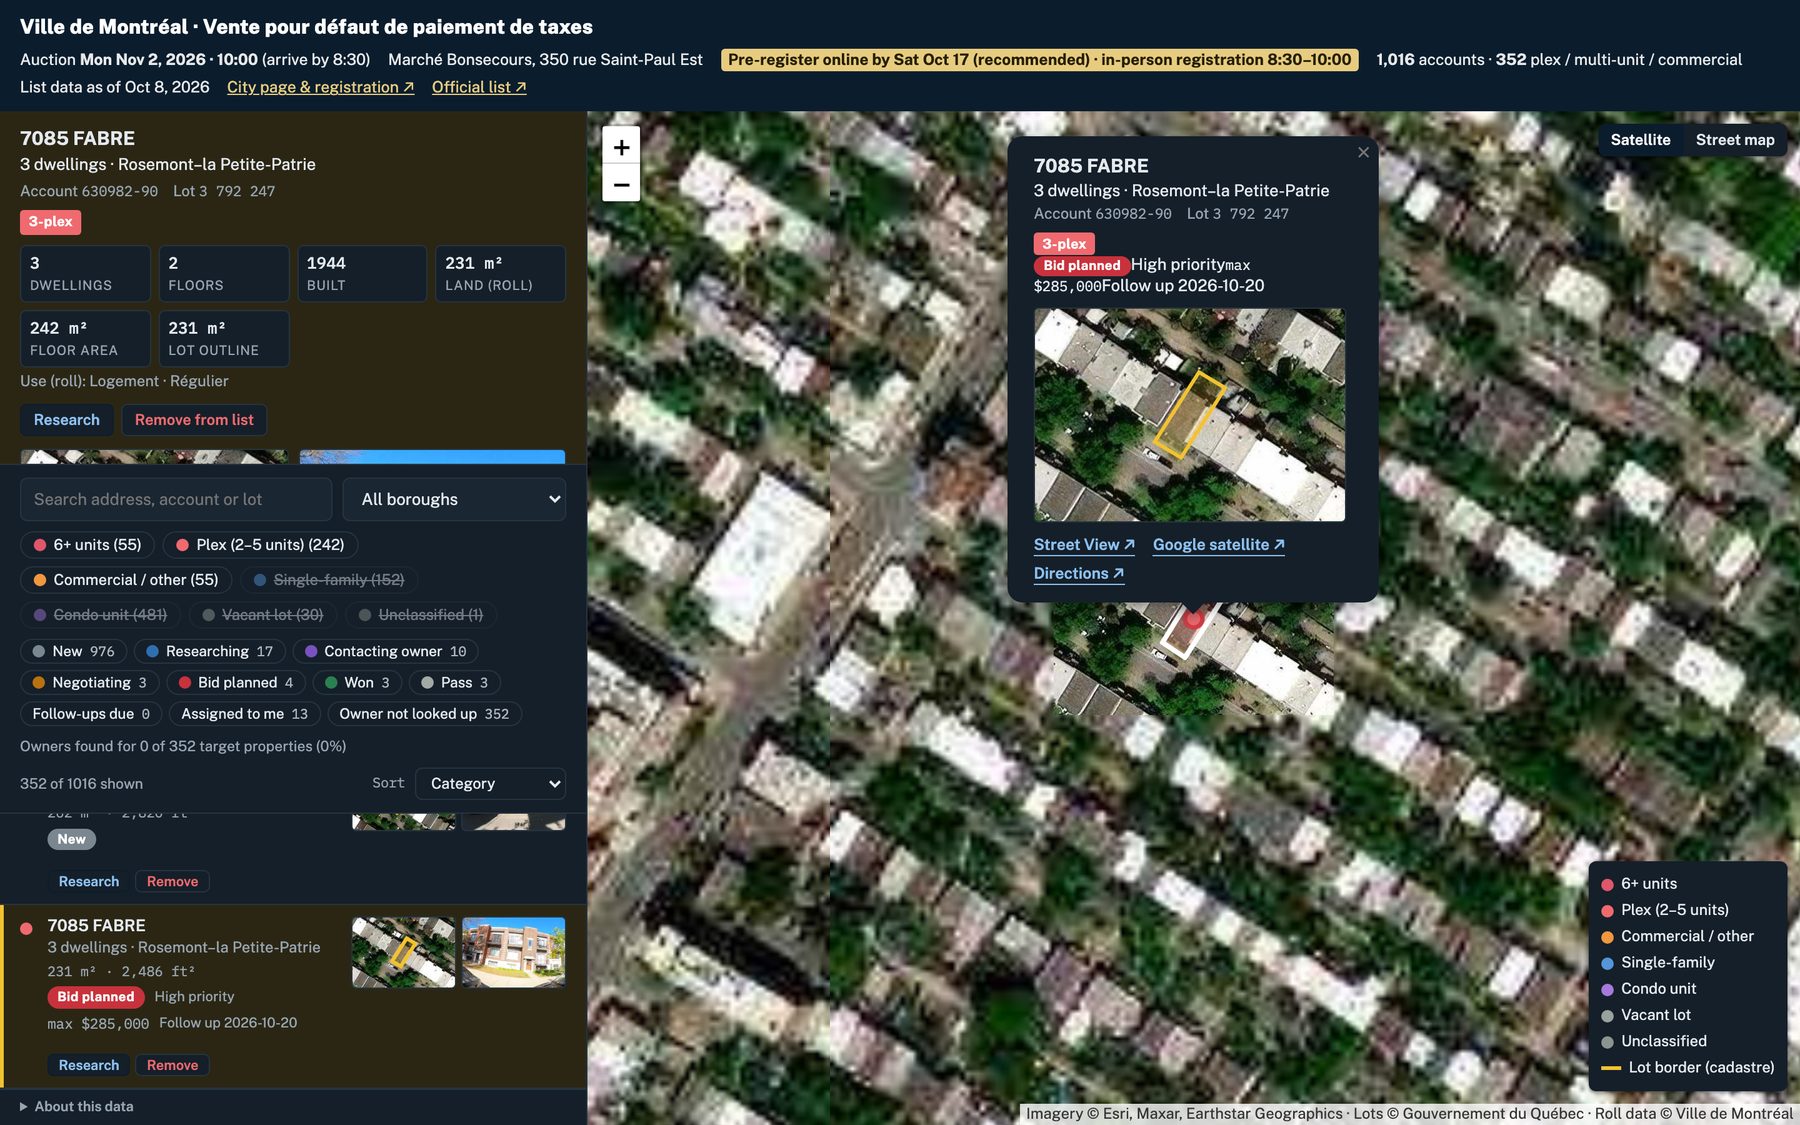Close the 7085 FABRE map popup
The image size is (1800, 1125).
tap(1363, 152)
